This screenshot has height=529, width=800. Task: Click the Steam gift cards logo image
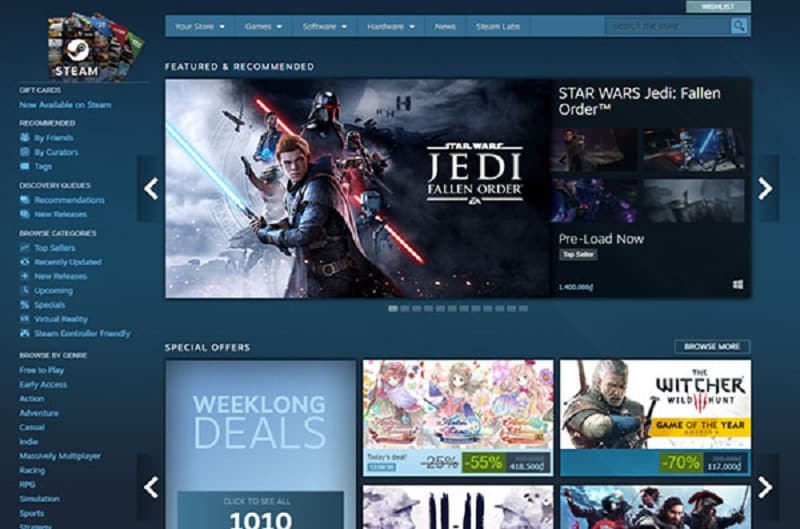[95, 47]
